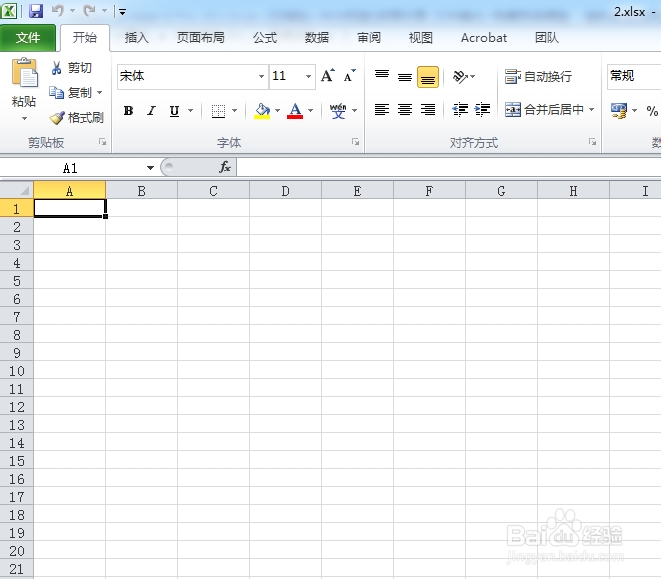Click row 10 header
Screen dimensions: 661x579
tap(17, 371)
